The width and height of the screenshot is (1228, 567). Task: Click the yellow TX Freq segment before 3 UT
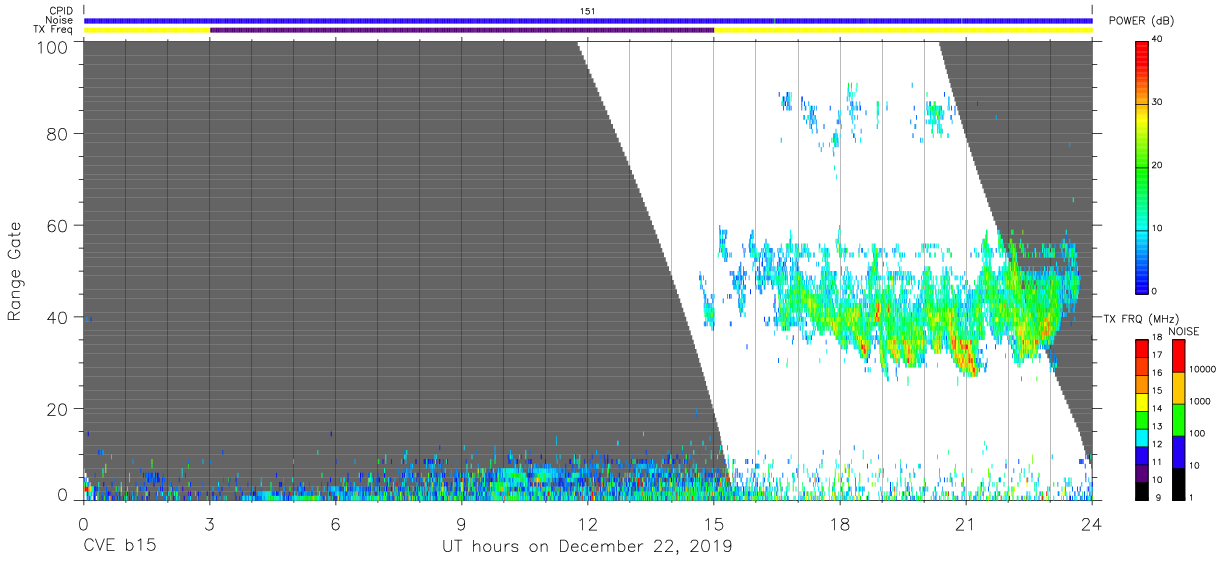(147, 30)
